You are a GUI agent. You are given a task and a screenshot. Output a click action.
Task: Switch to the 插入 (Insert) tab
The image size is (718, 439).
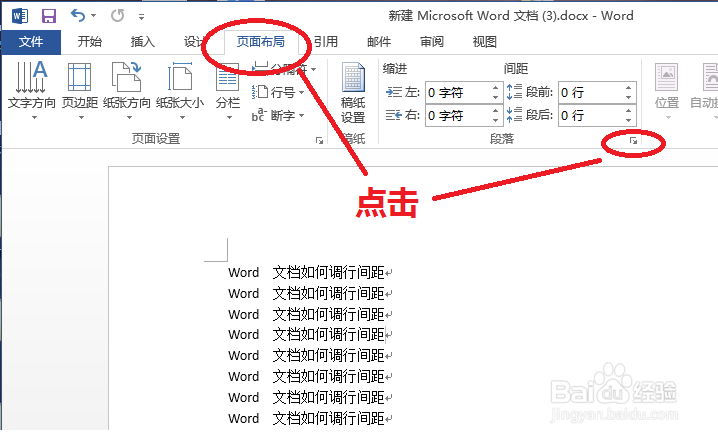pyautogui.click(x=142, y=42)
